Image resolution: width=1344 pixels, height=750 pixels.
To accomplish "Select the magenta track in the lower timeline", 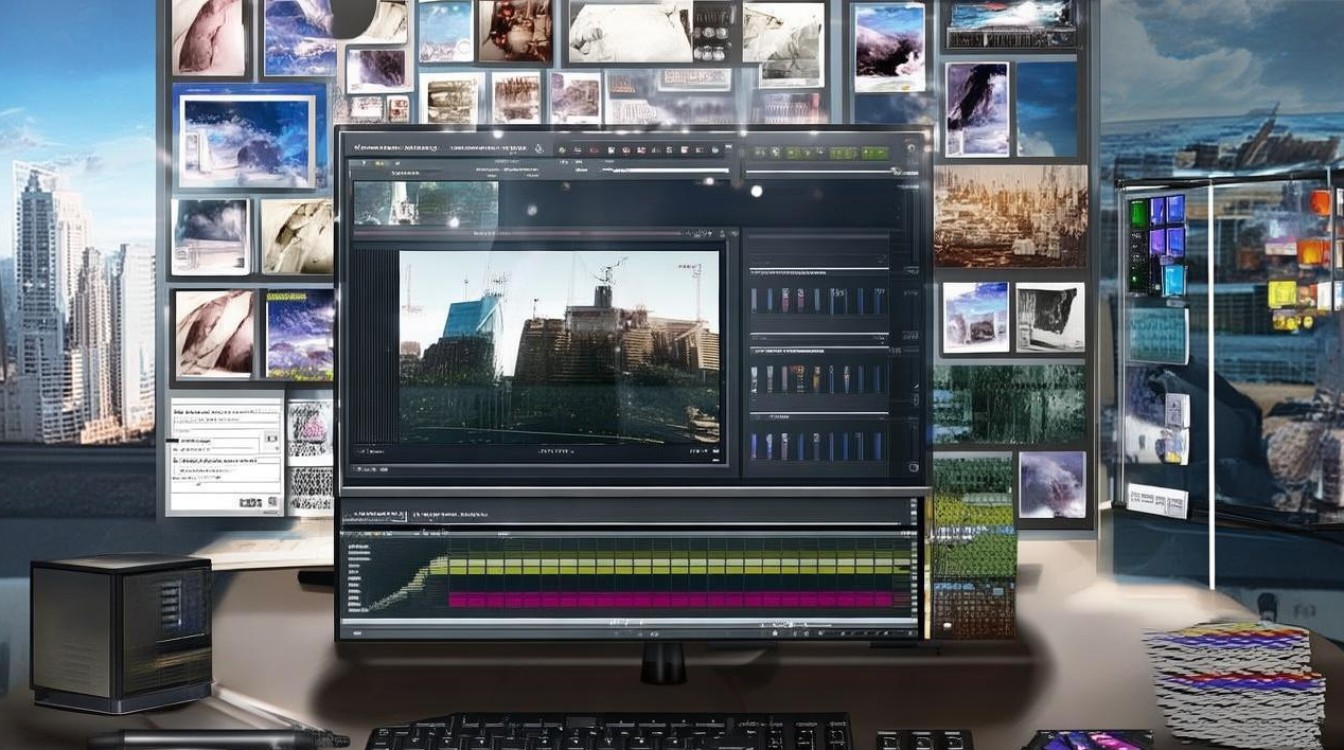I will 670,599.
